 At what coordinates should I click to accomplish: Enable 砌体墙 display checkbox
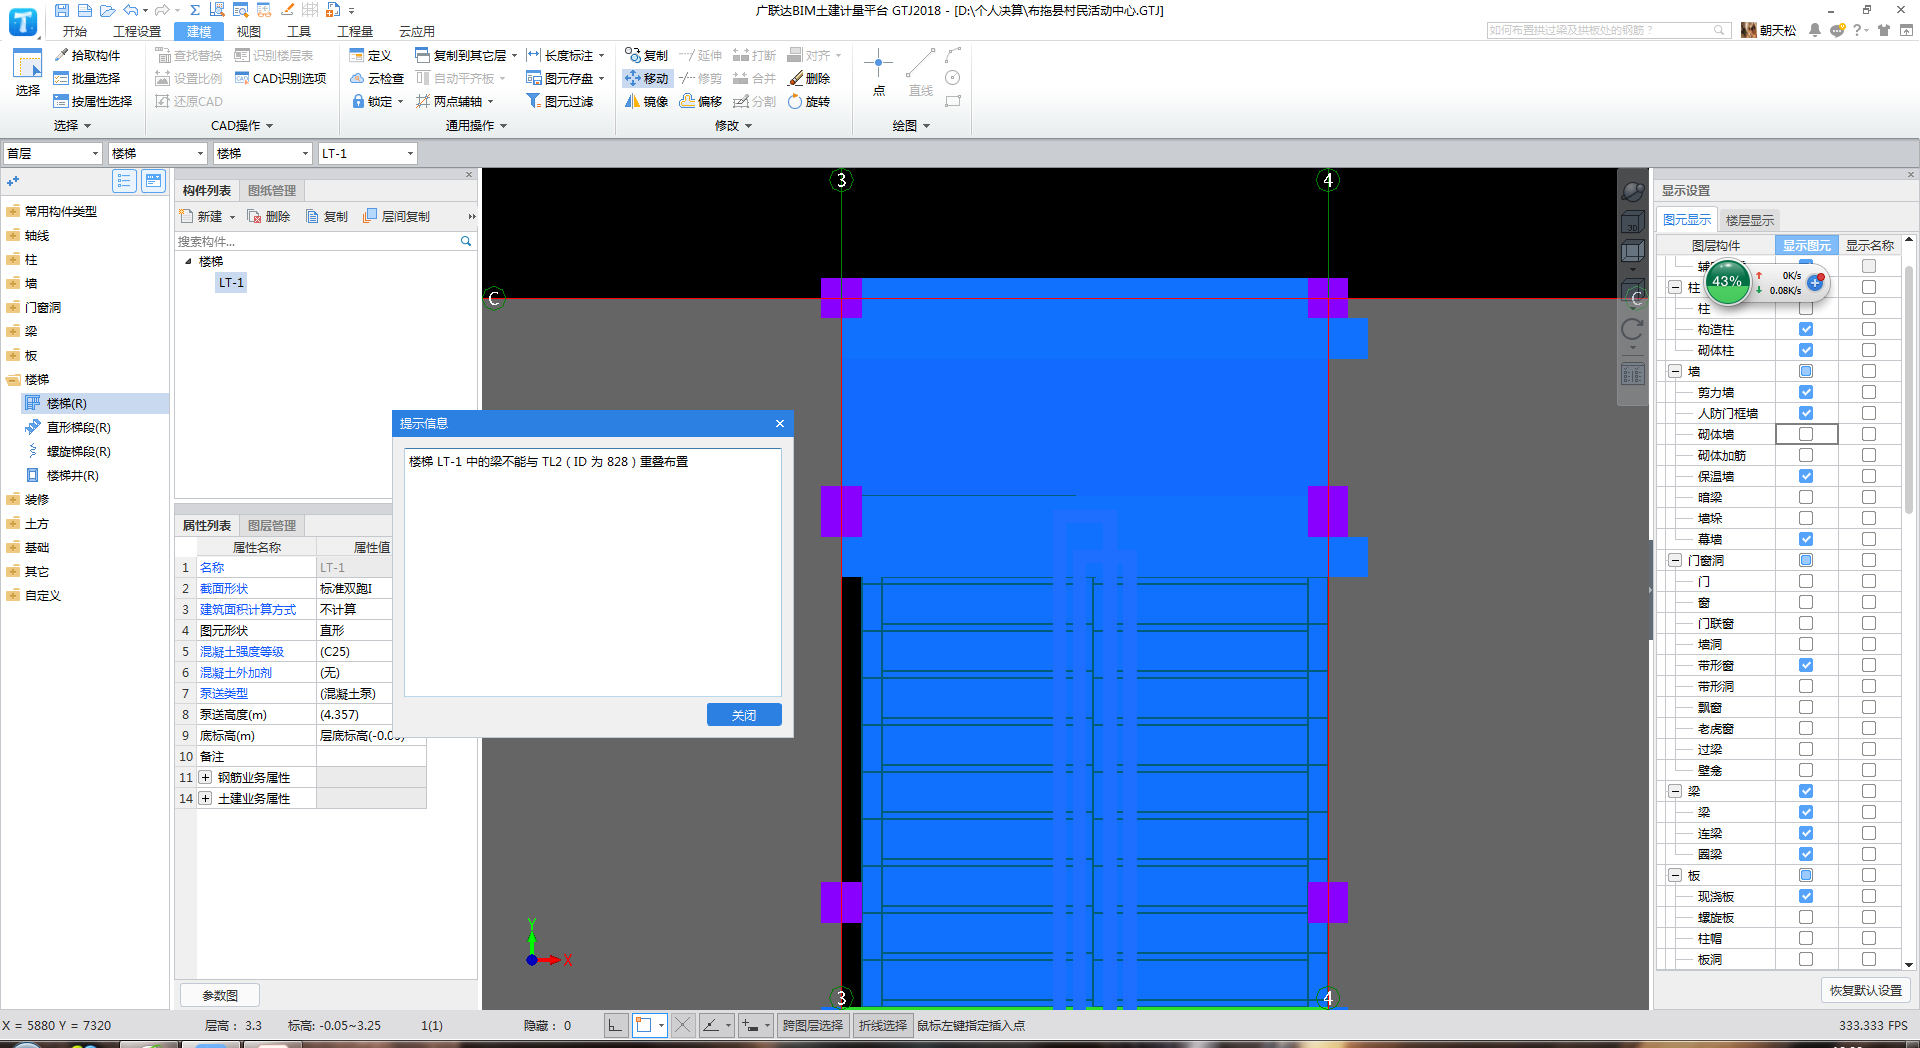click(x=1806, y=434)
